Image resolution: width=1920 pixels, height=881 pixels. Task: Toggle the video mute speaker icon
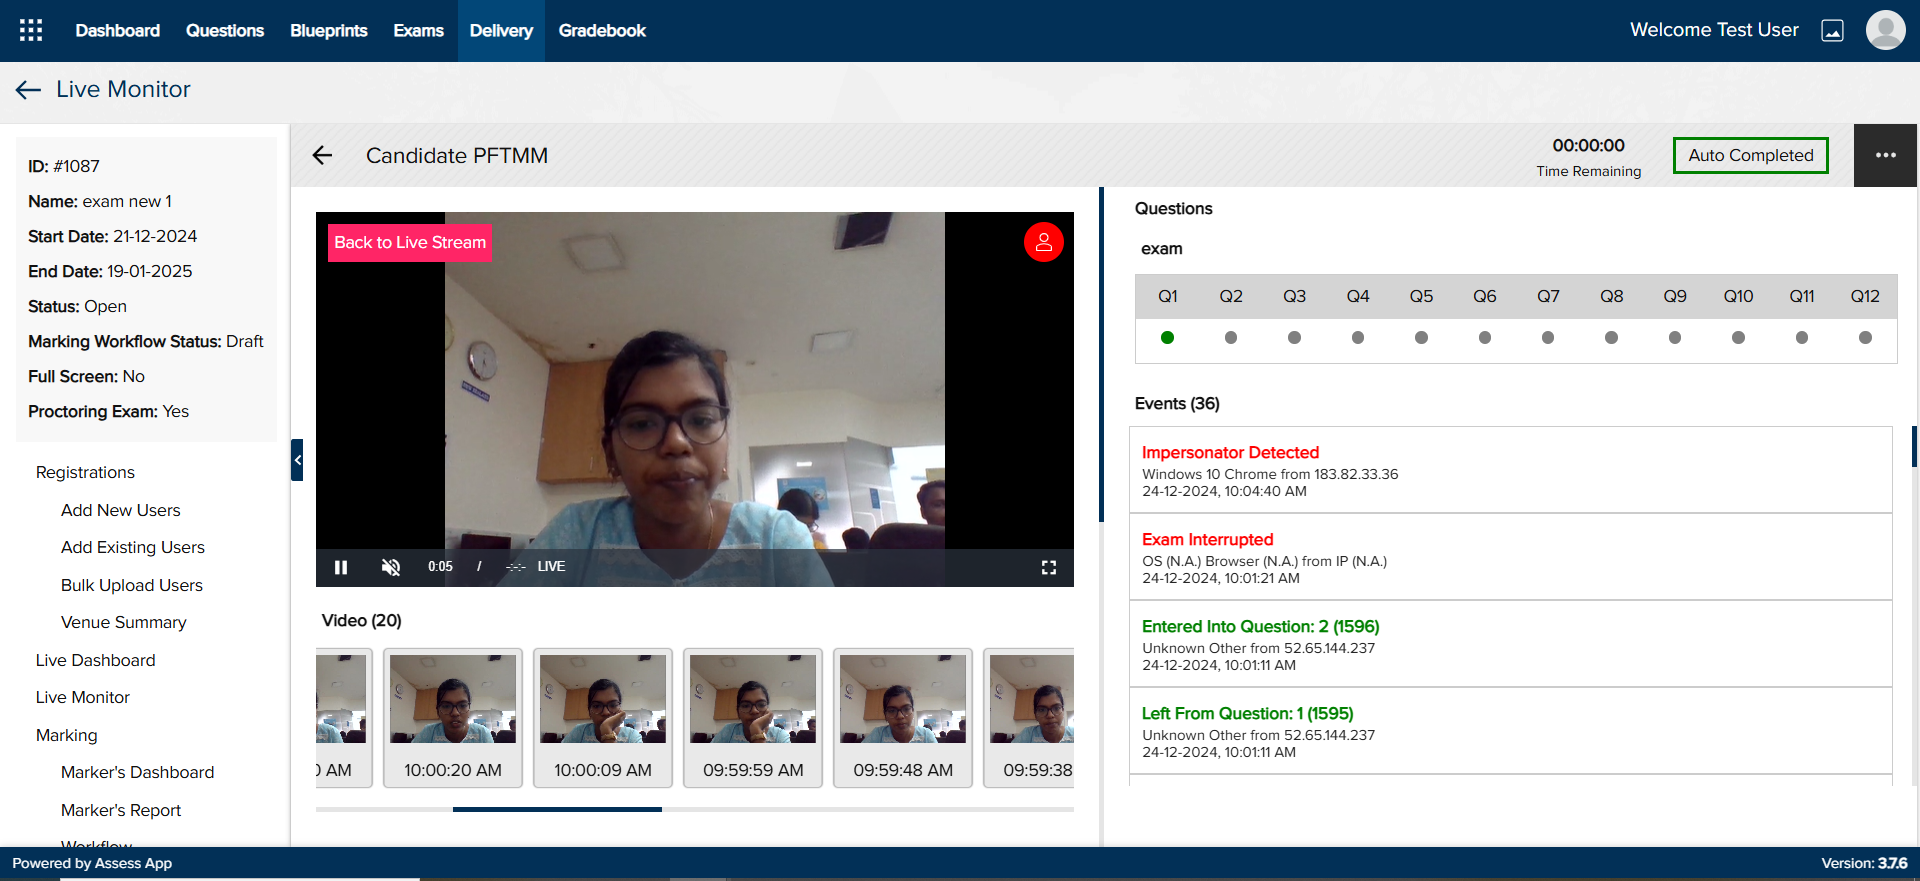tap(391, 567)
